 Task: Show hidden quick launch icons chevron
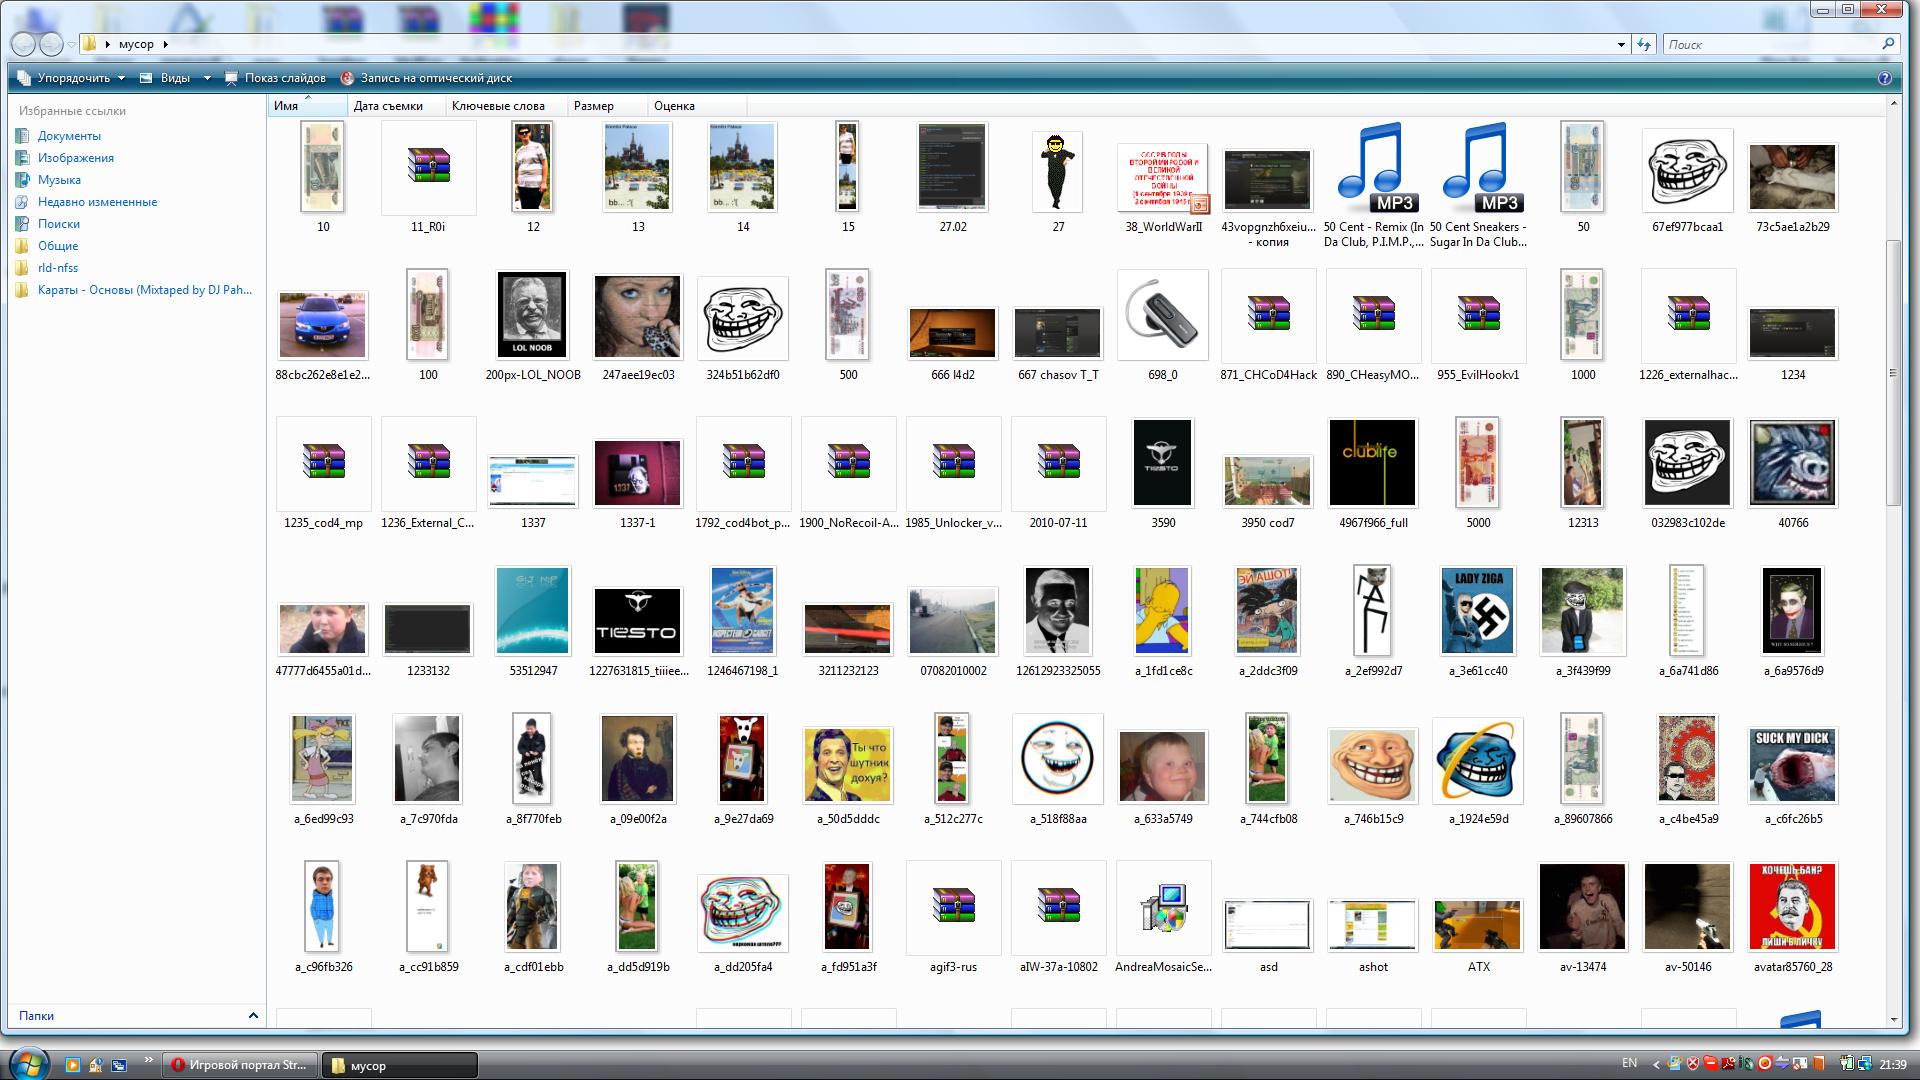[x=149, y=1060]
